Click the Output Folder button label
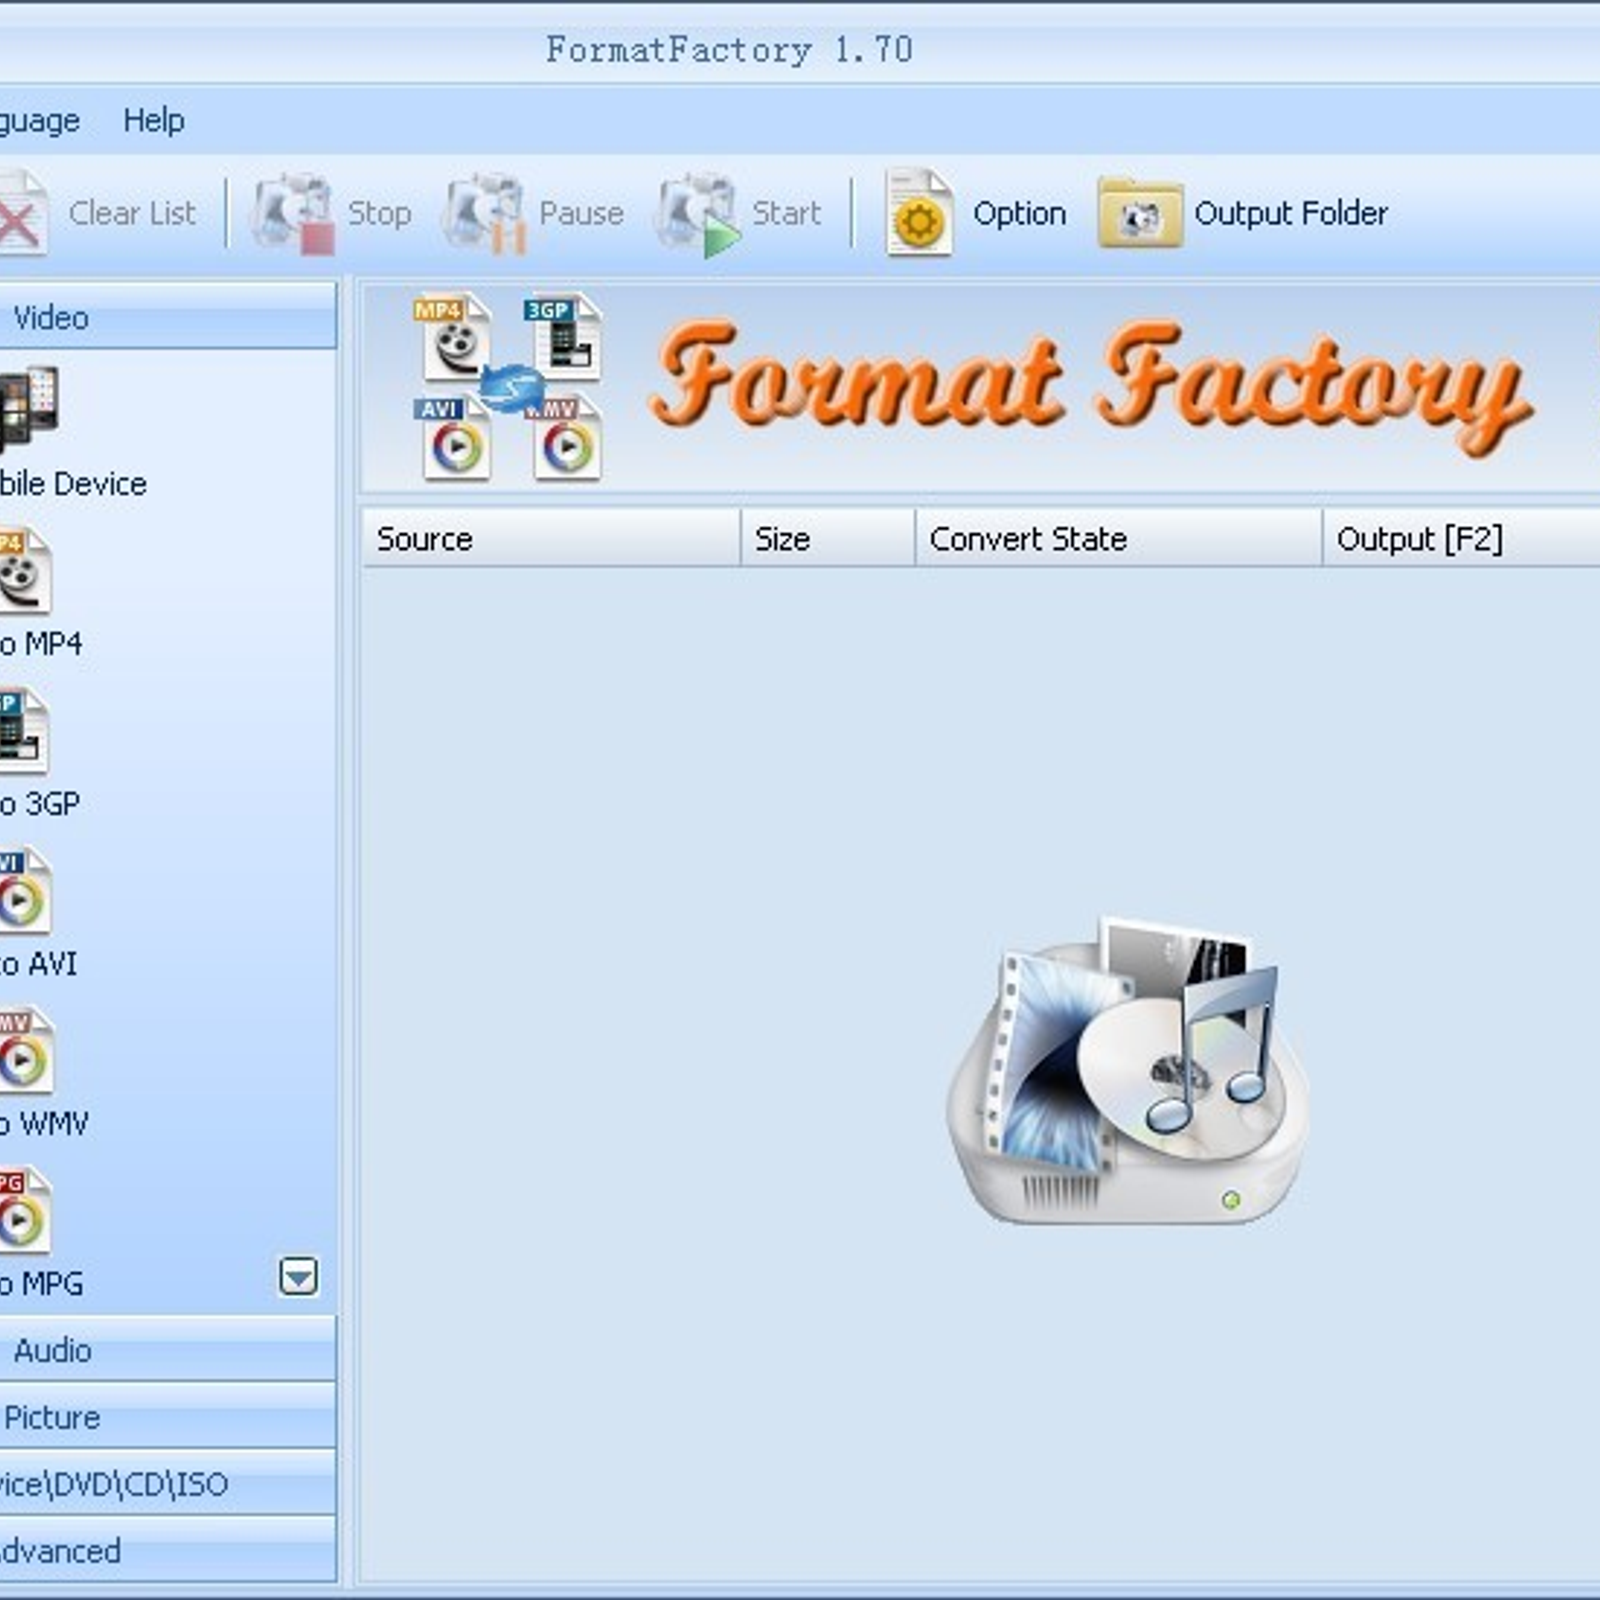1600x1600 pixels. pyautogui.click(x=1291, y=214)
